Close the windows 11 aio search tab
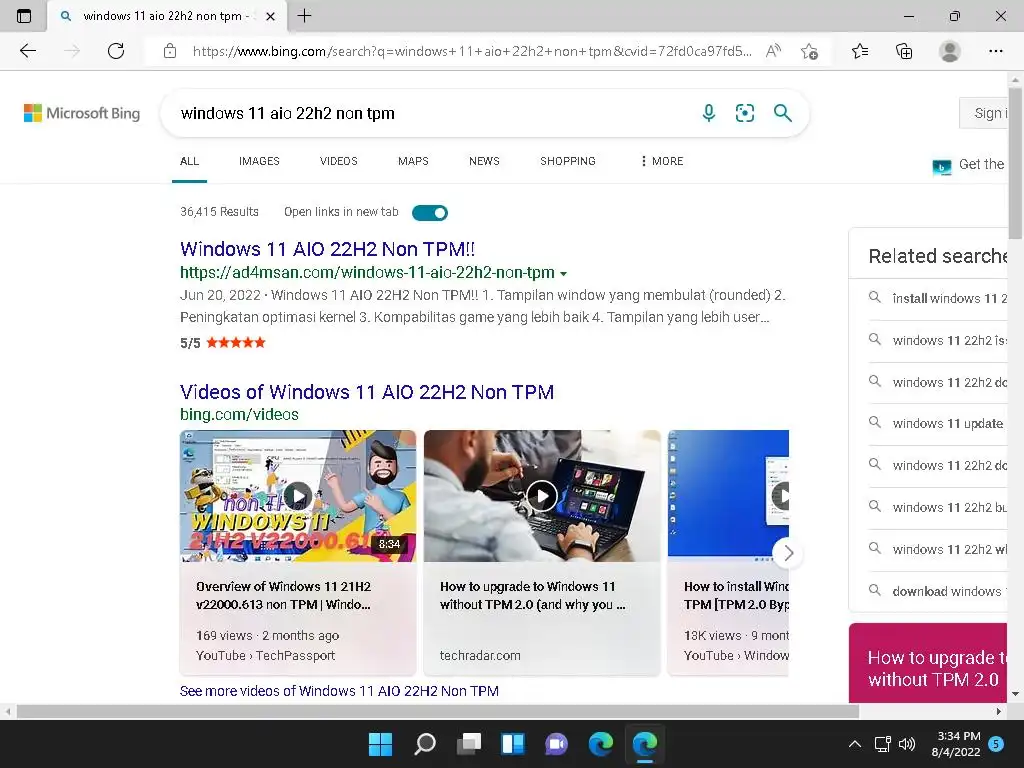Image resolution: width=1024 pixels, height=768 pixels. click(270, 16)
